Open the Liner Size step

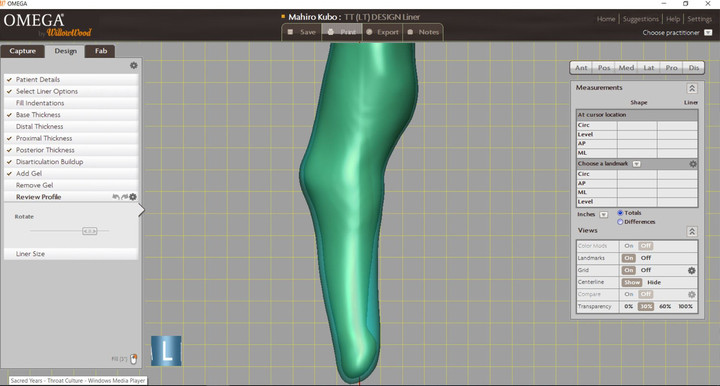coord(71,254)
